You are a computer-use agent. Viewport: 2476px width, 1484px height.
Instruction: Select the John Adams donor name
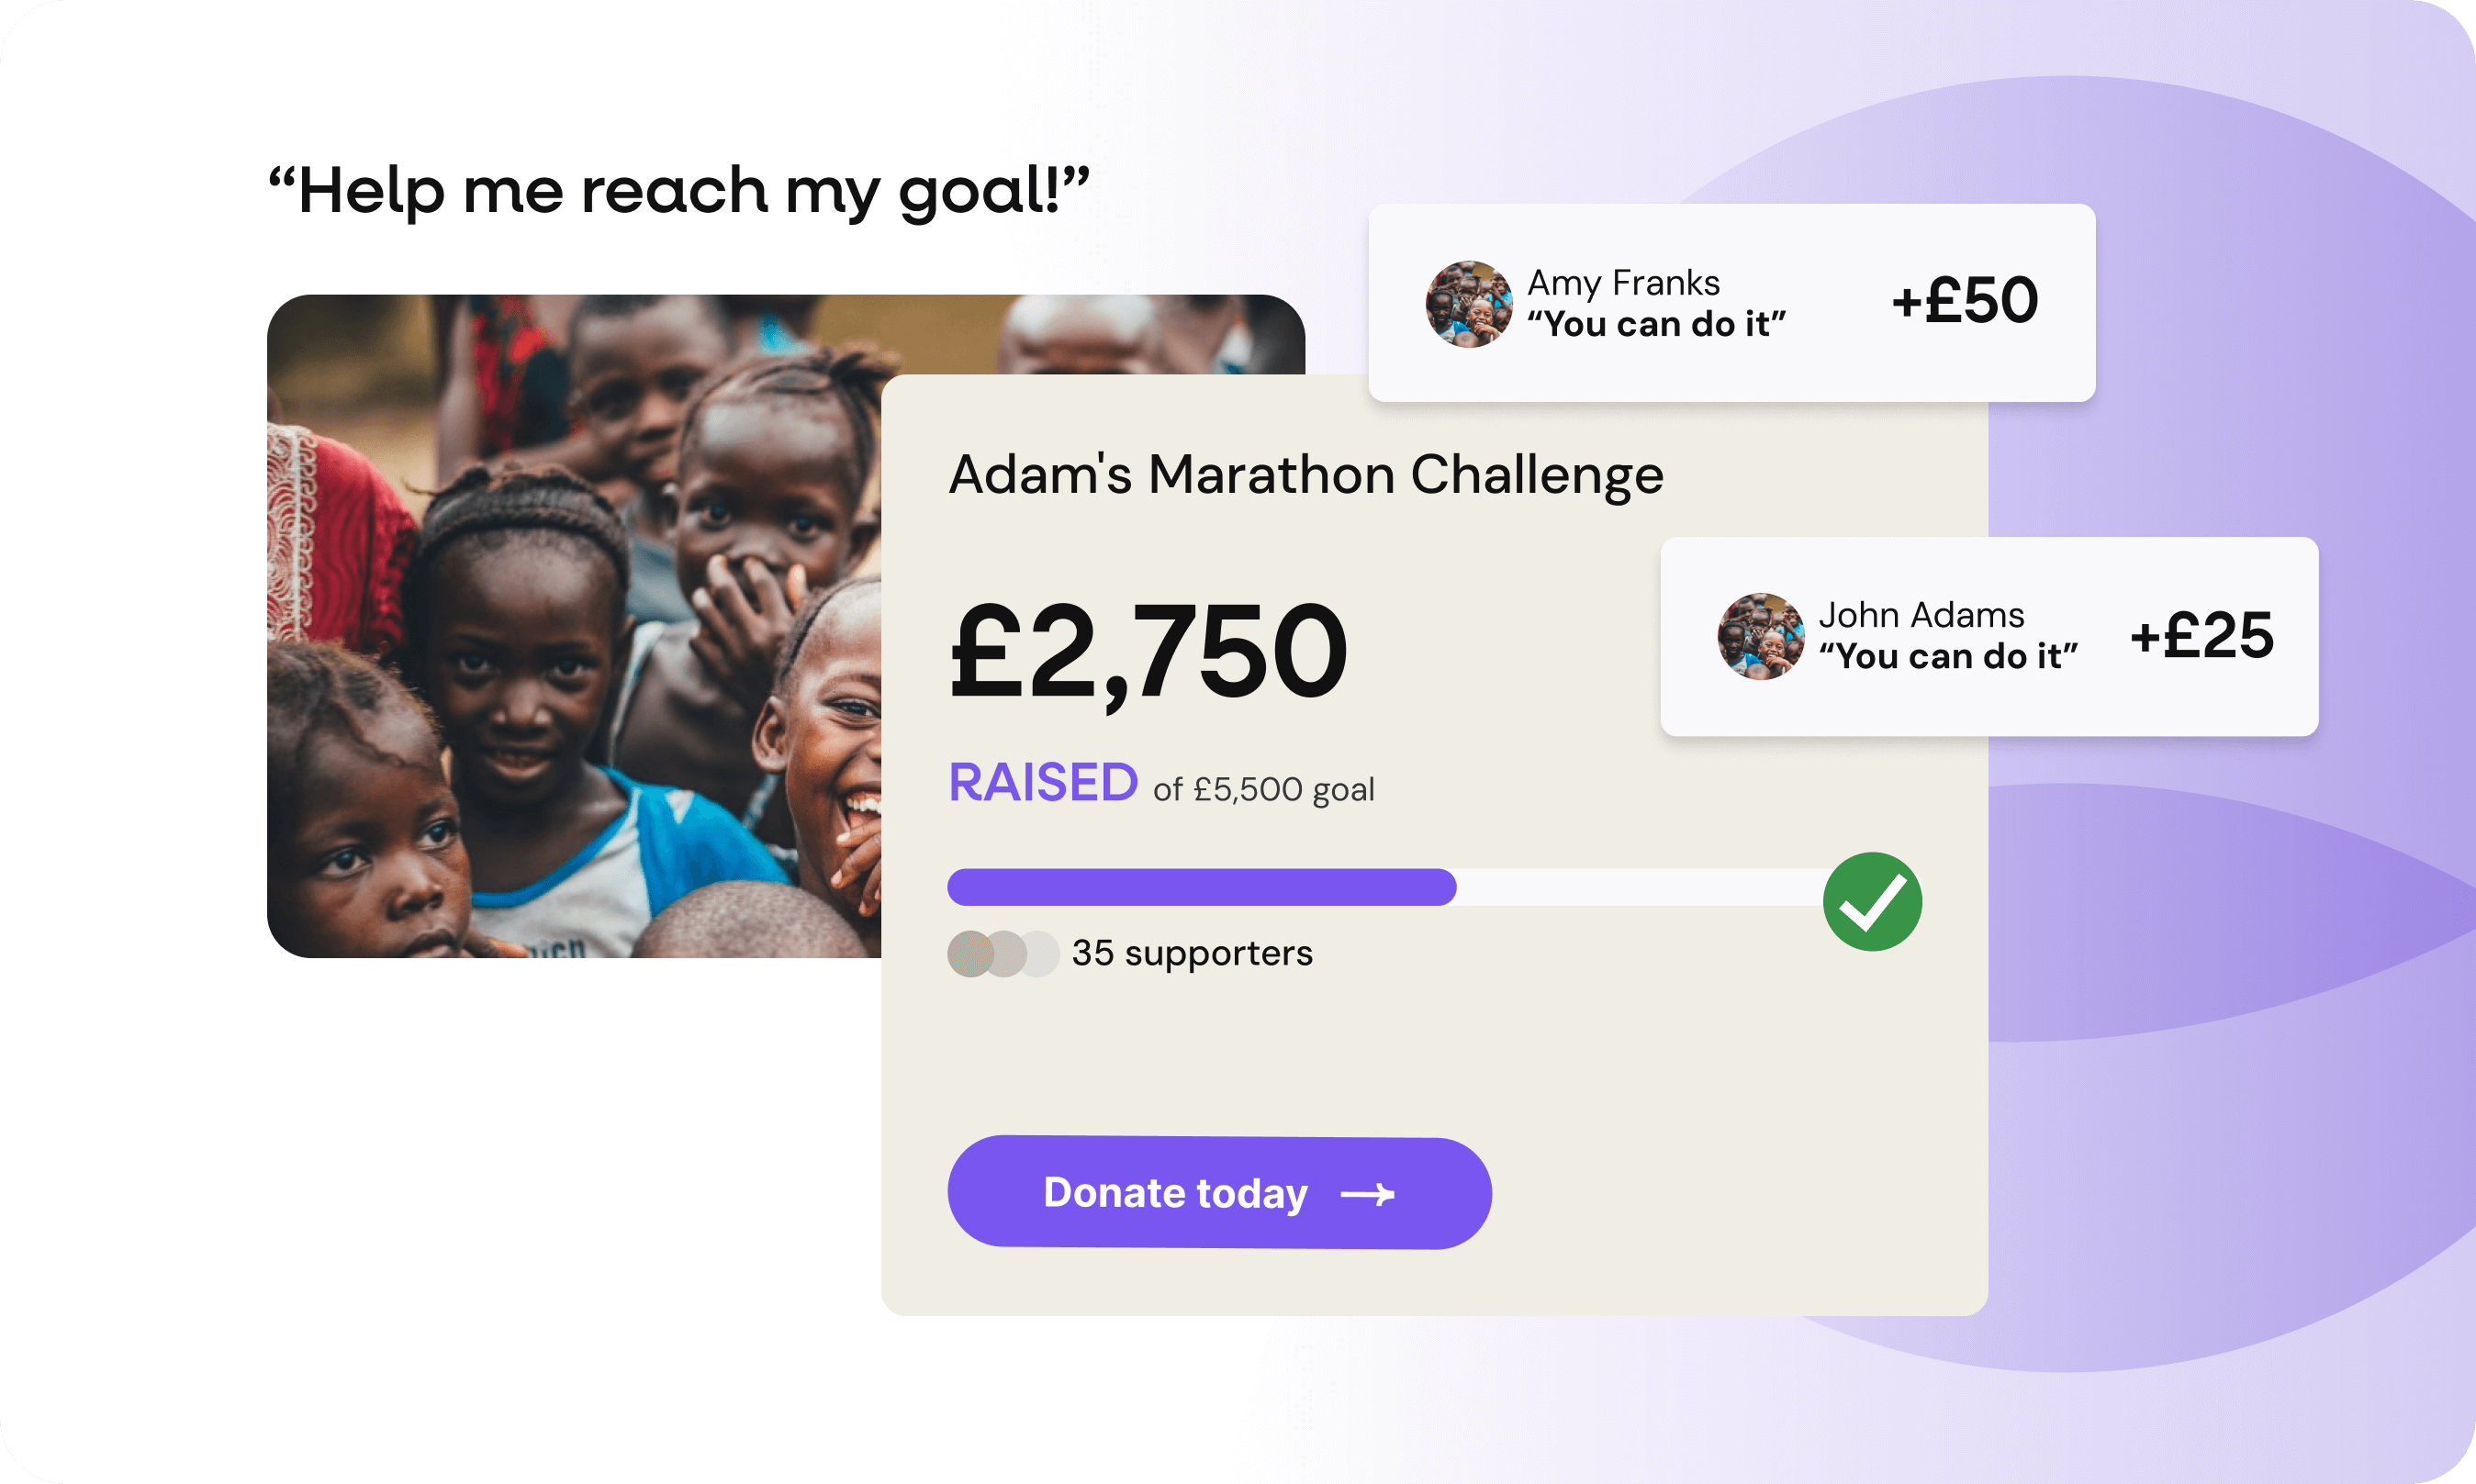[1921, 615]
